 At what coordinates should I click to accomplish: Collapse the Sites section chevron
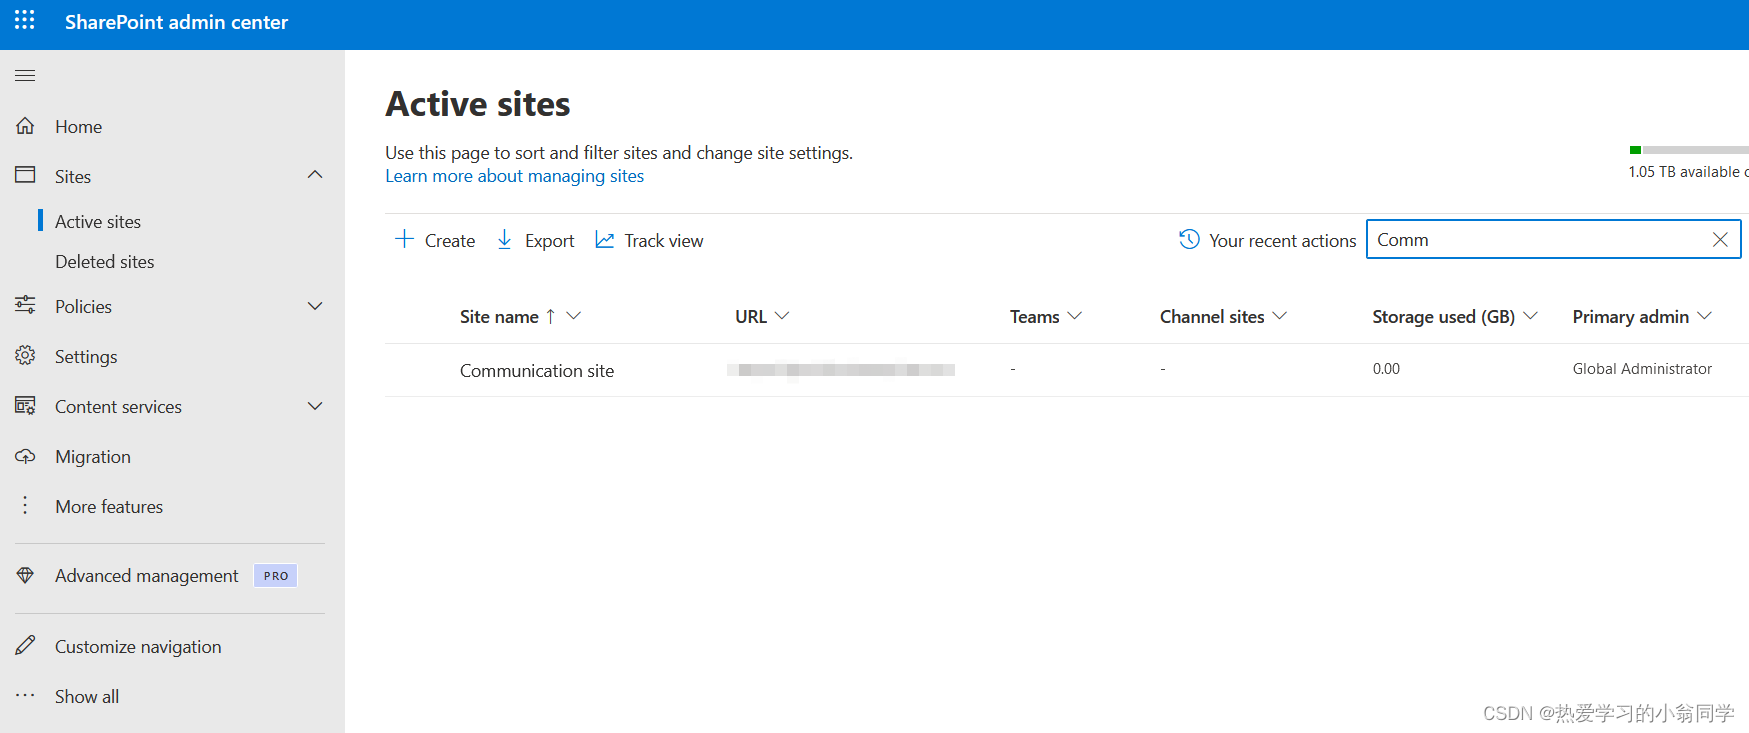tap(315, 175)
